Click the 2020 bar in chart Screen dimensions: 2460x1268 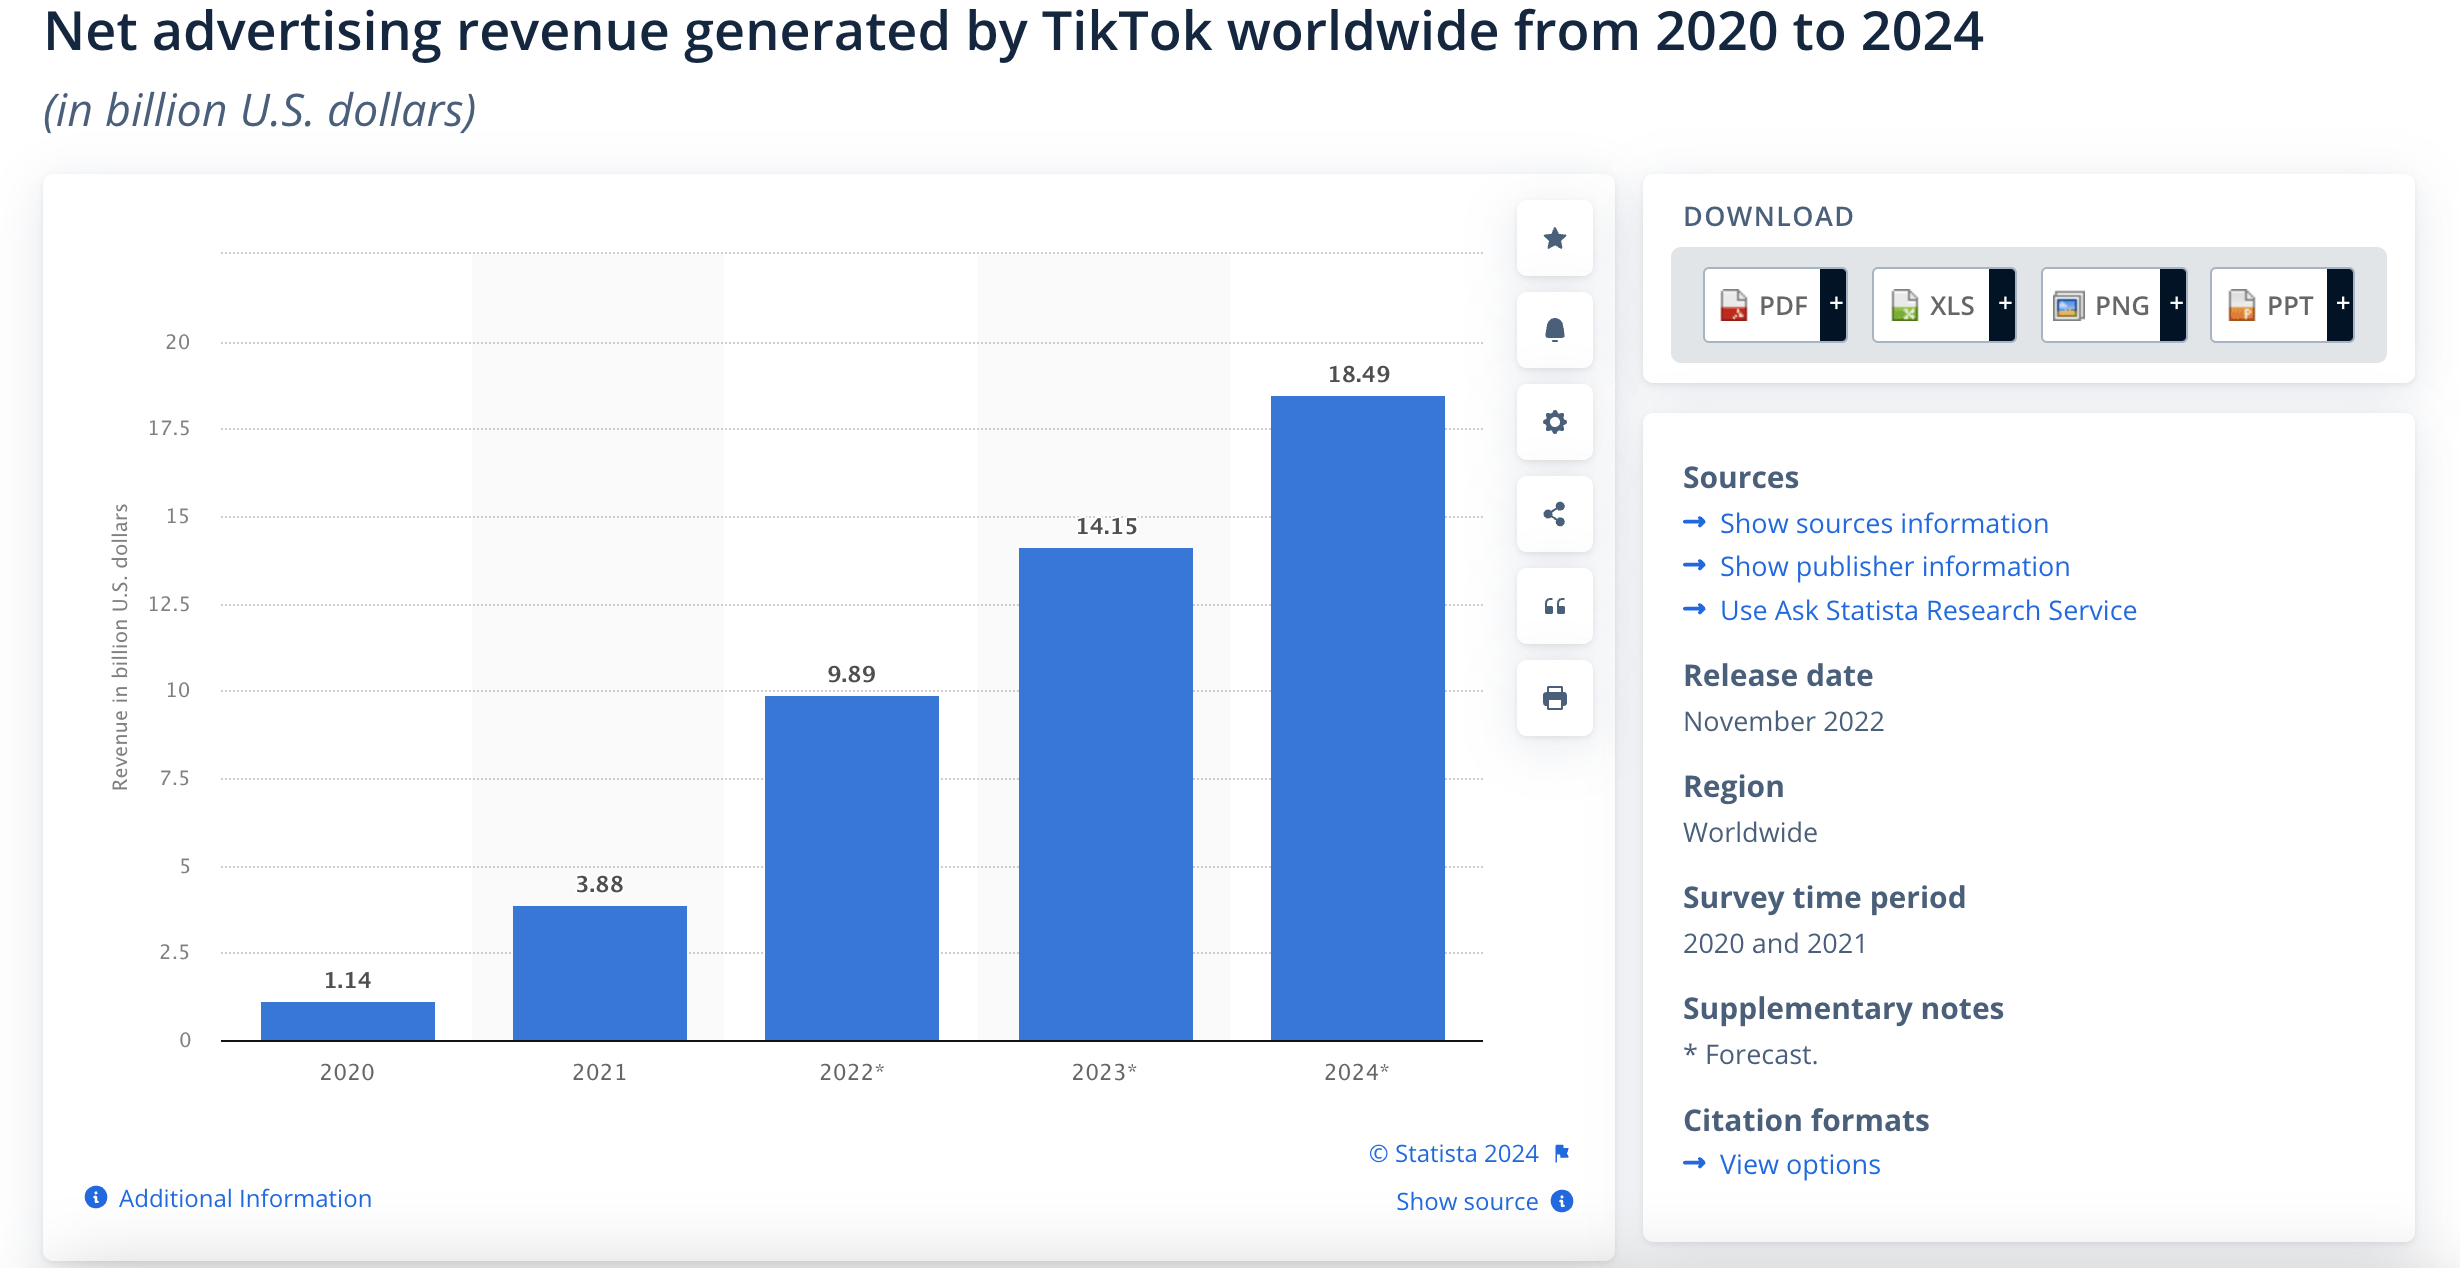tap(348, 1021)
